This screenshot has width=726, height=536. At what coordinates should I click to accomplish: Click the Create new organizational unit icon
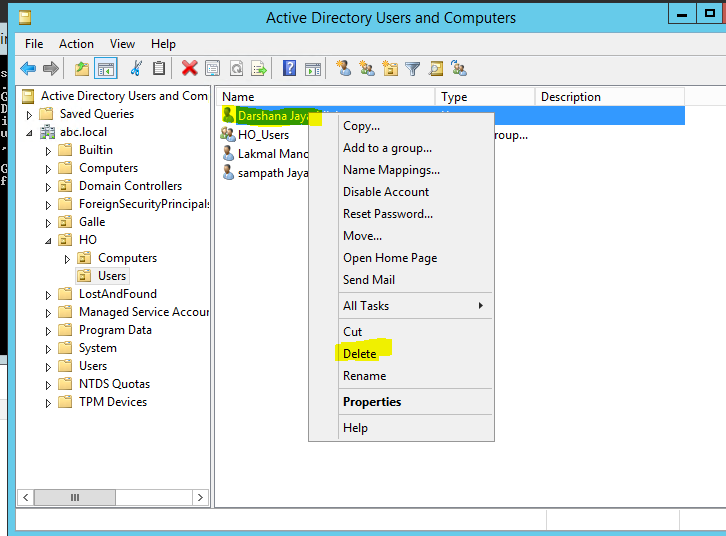click(390, 69)
